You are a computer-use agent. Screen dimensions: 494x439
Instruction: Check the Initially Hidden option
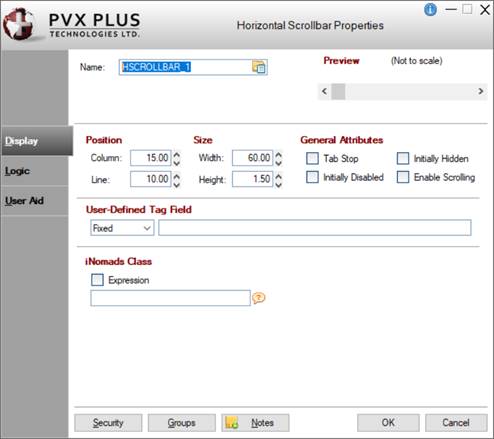(x=403, y=158)
